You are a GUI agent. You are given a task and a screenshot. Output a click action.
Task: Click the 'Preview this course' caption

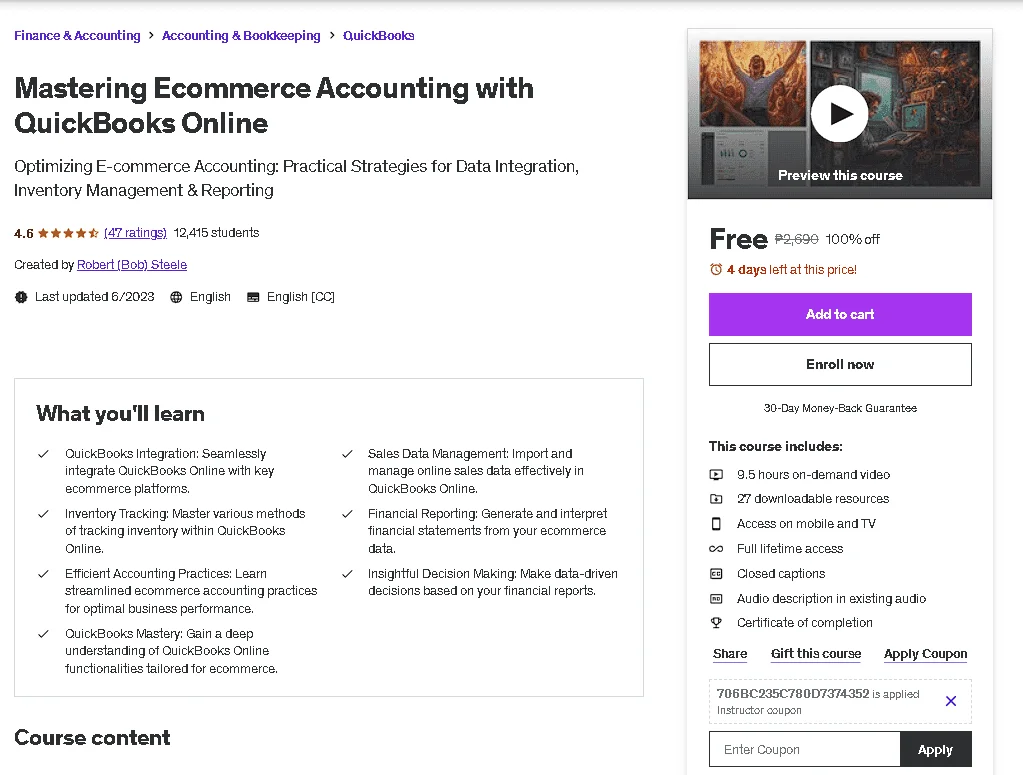(x=840, y=175)
